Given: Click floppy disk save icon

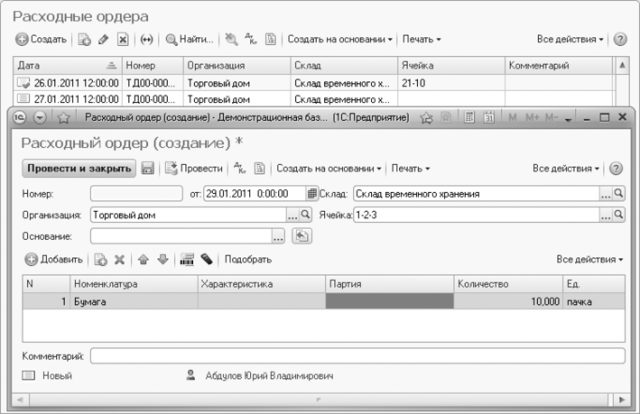Looking at the screenshot, I should coord(148,168).
